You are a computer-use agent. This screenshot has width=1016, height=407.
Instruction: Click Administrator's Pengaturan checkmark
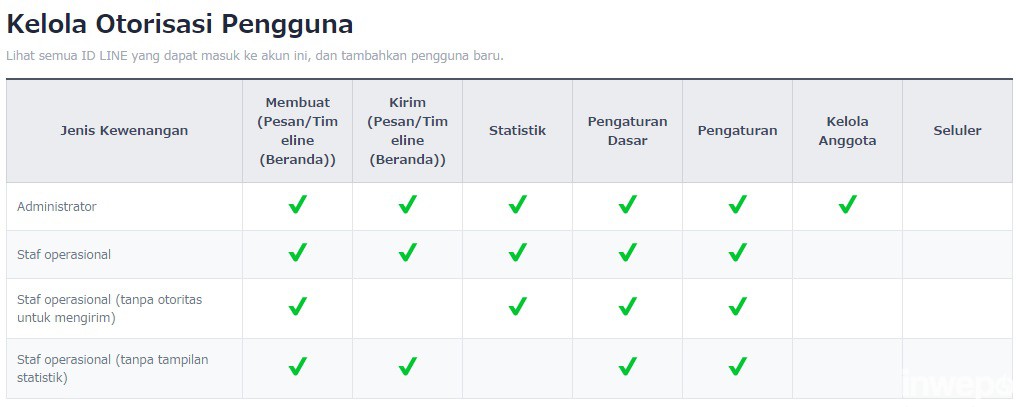(737, 205)
